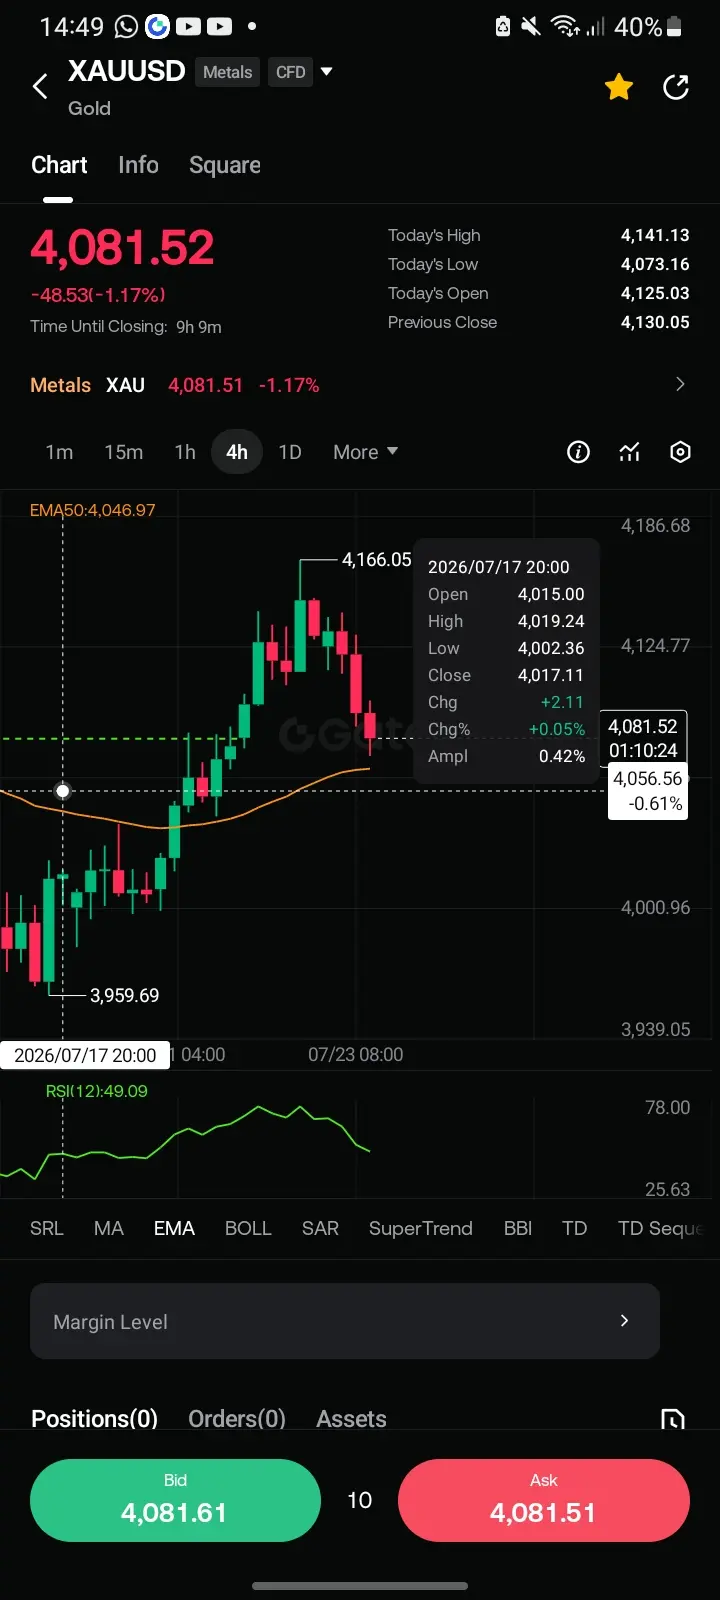Open the Positions(0) tab
The height and width of the screenshot is (1600, 720).
95,1419
